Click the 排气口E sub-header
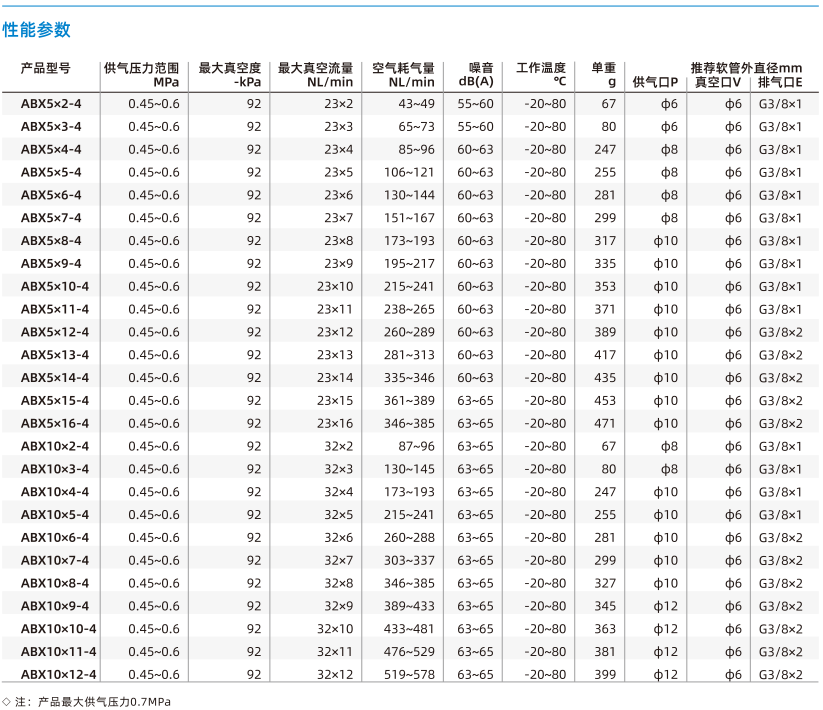The image size is (823, 710). click(x=780, y=82)
